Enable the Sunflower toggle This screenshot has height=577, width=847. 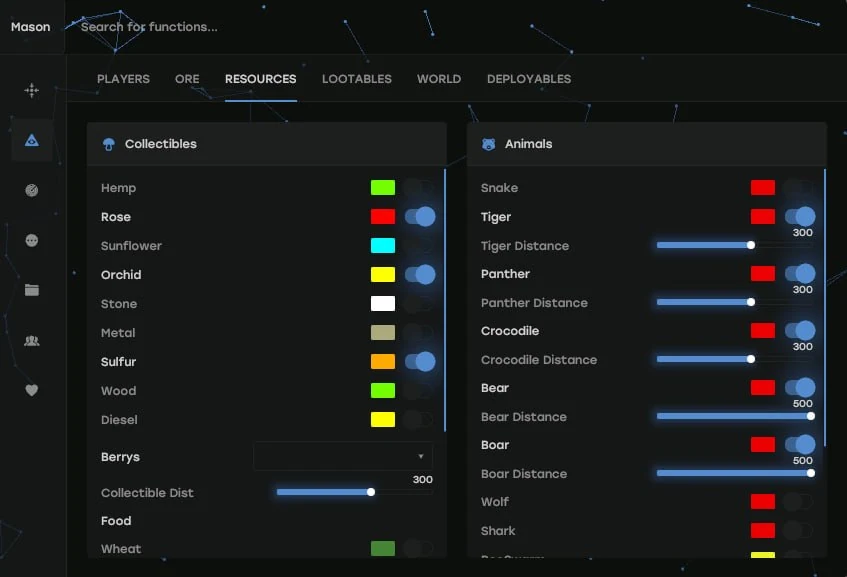419,245
